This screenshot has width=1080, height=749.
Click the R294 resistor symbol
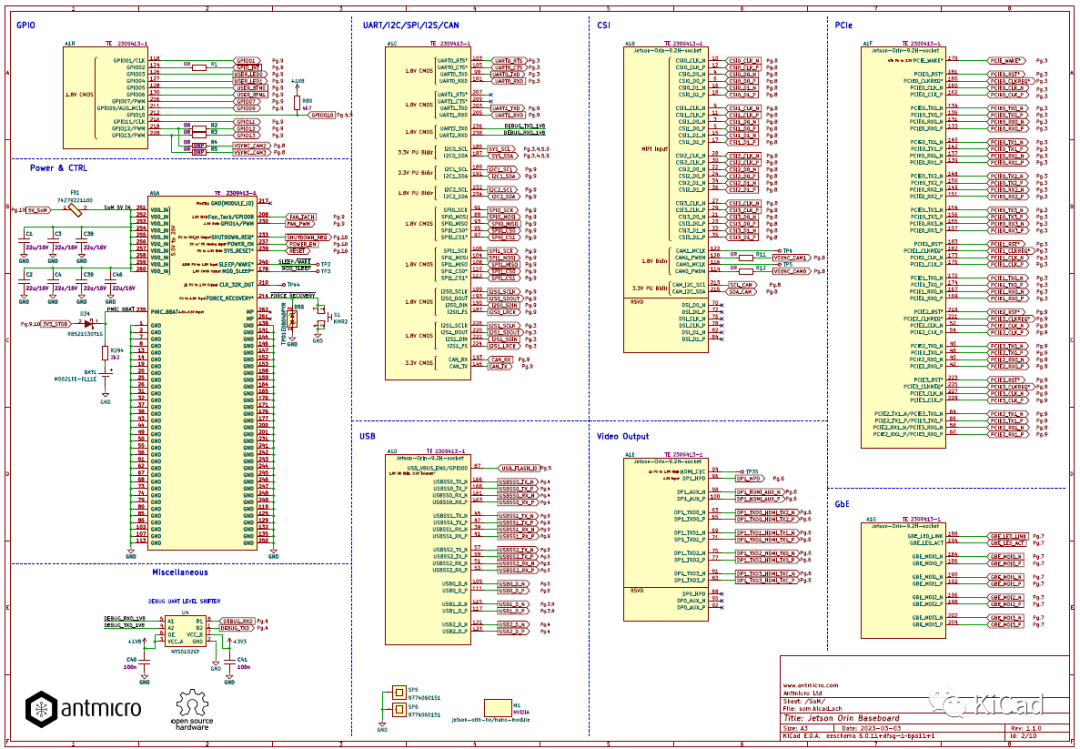point(105,353)
